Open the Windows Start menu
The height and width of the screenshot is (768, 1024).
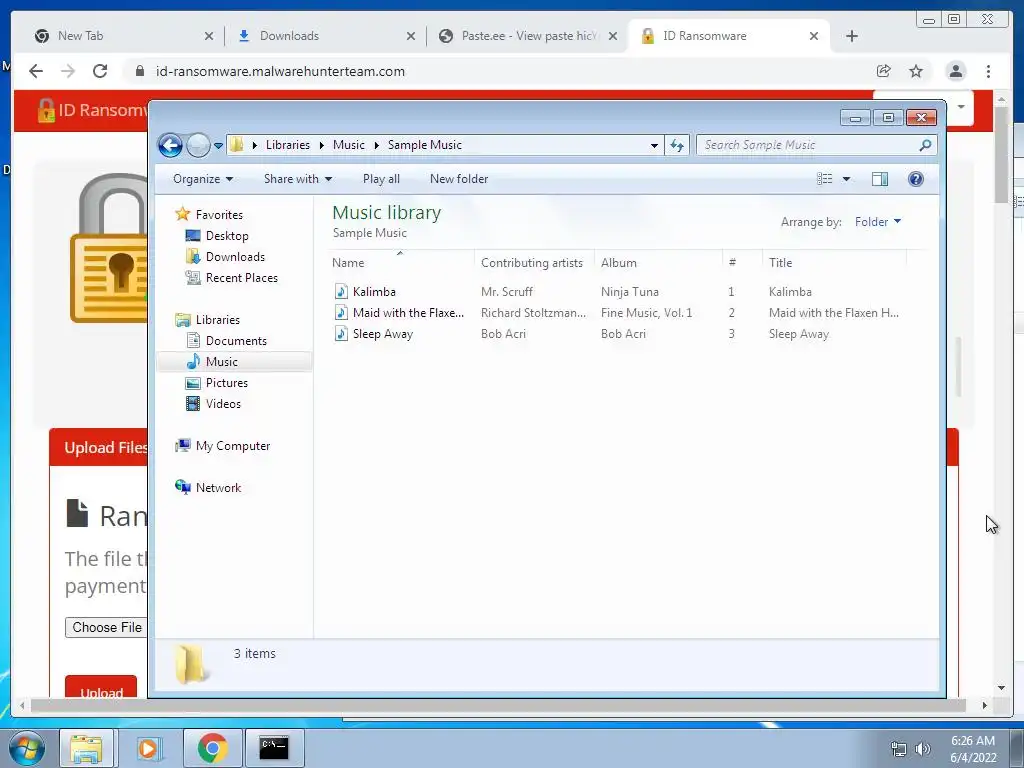click(x=27, y=748)
